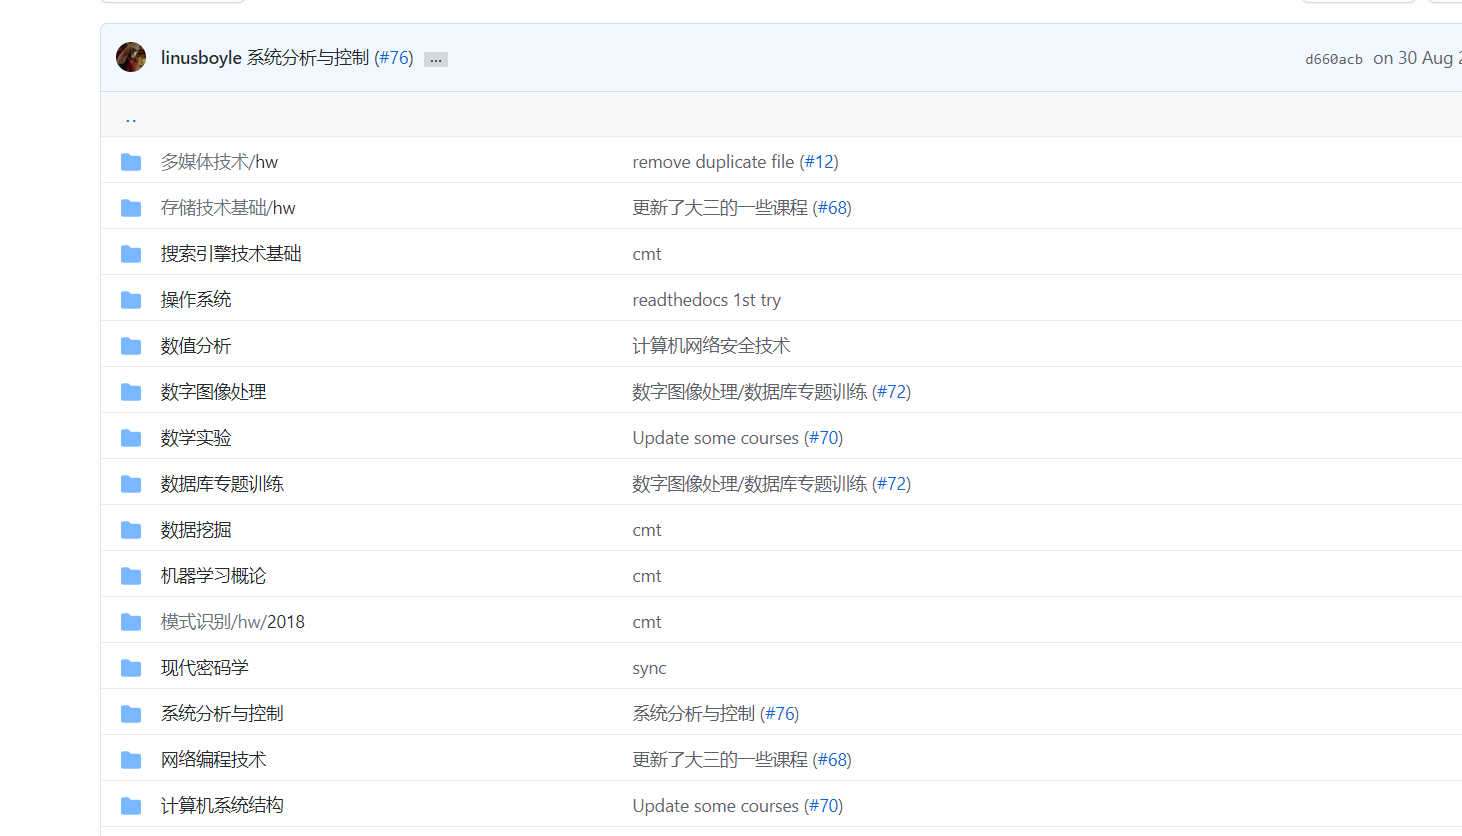Click the linusboyle profile avatar
The width and height of the screenshot is (1462, 836).
pyautogui.click(x=131, y=57)
